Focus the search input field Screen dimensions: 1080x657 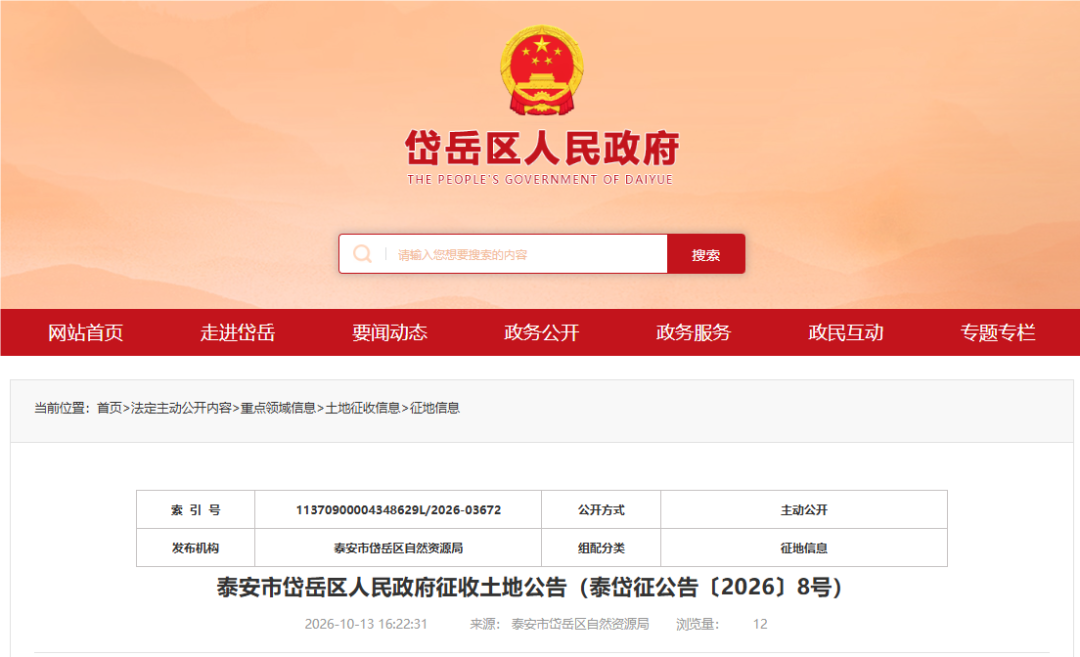tap(503, 254)
